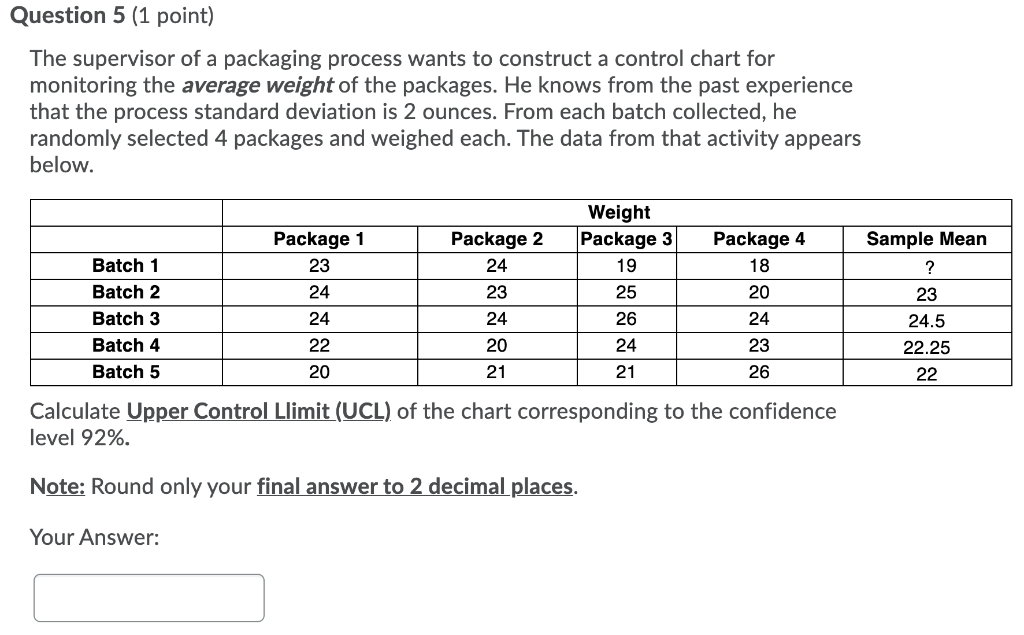Click the Weight column header

tap(618, 212)
